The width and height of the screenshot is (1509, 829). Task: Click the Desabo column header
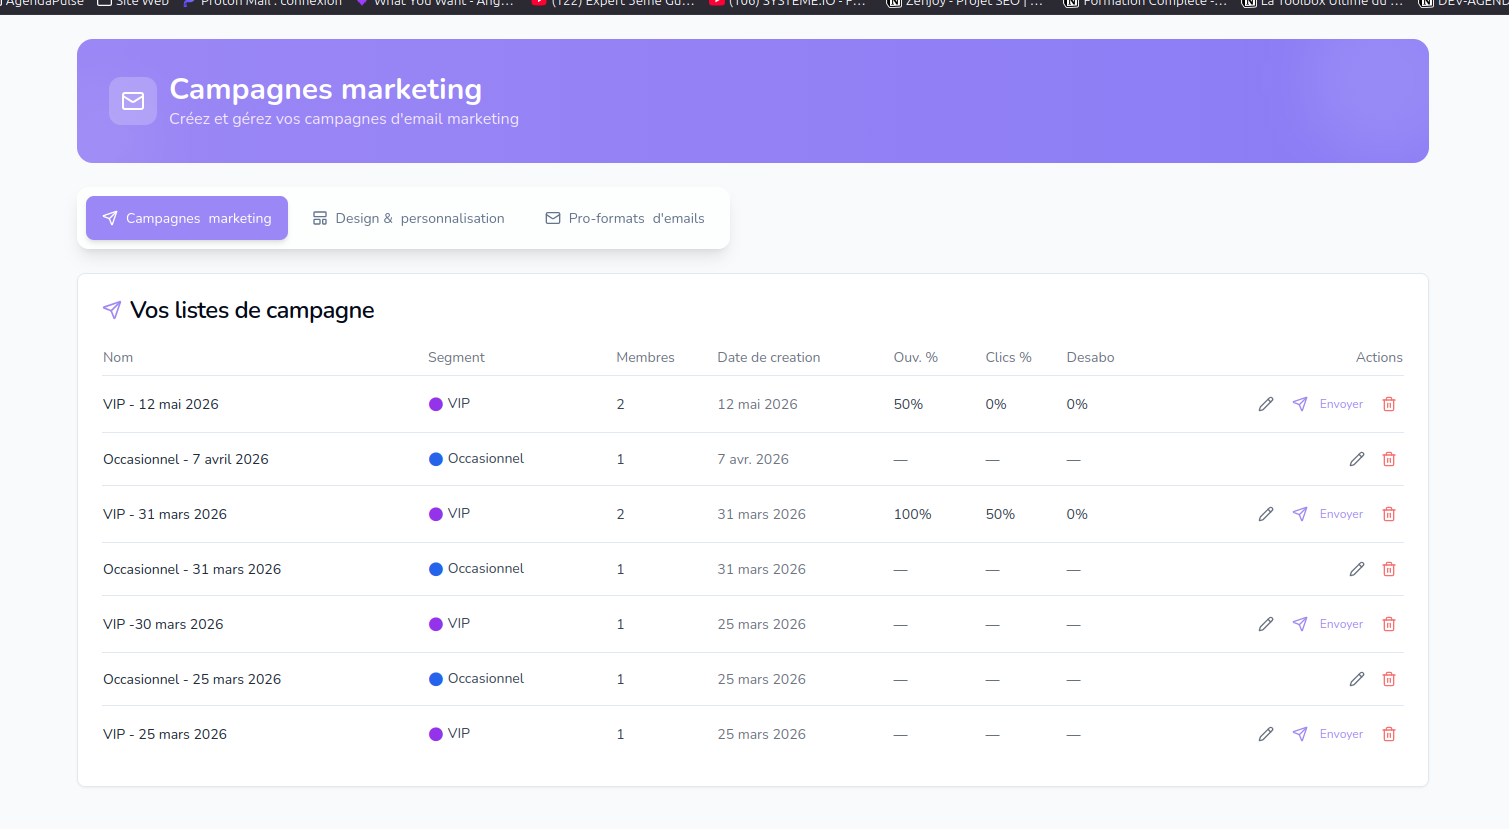[1090, 357]
